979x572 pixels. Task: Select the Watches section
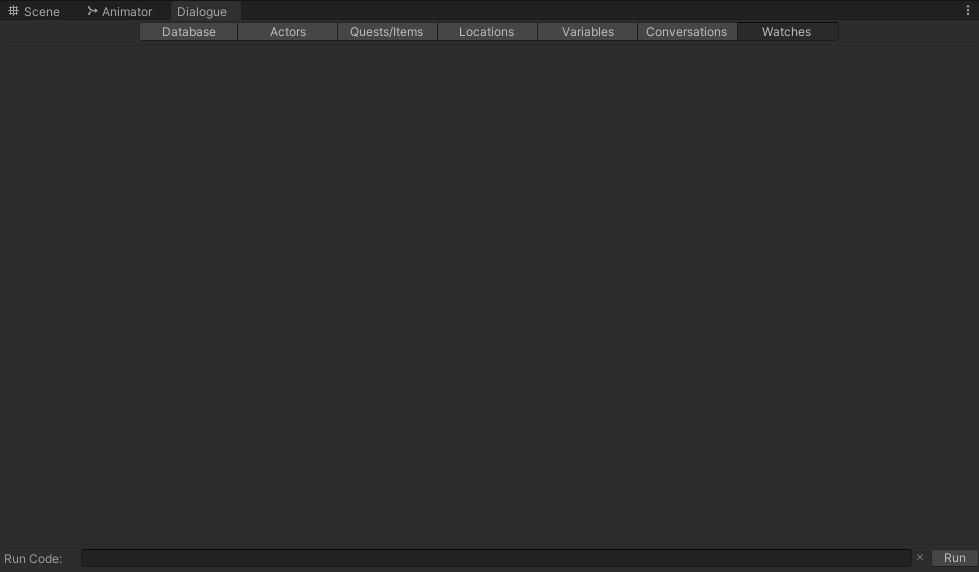pyautogui.click(x=787, y=32)
